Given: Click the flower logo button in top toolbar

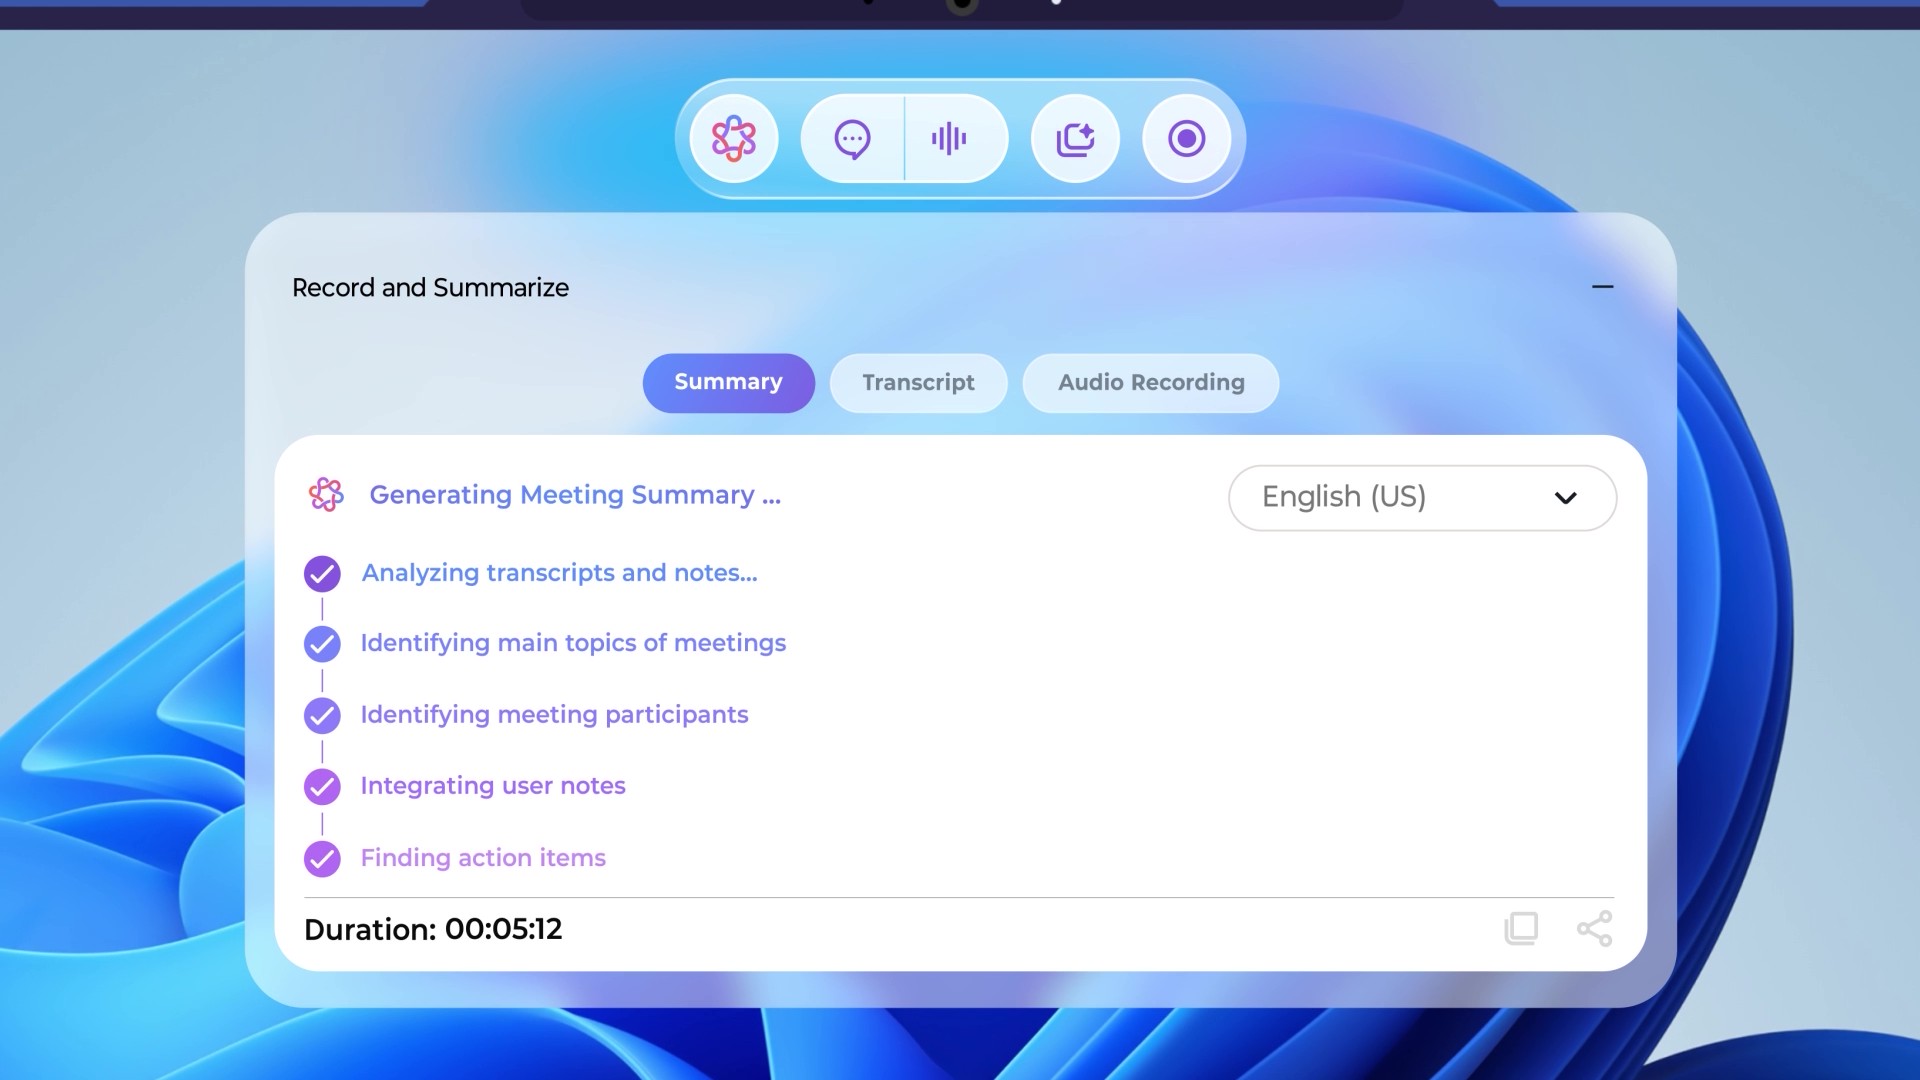Looking at the screenshot, I should pos(734,139).
